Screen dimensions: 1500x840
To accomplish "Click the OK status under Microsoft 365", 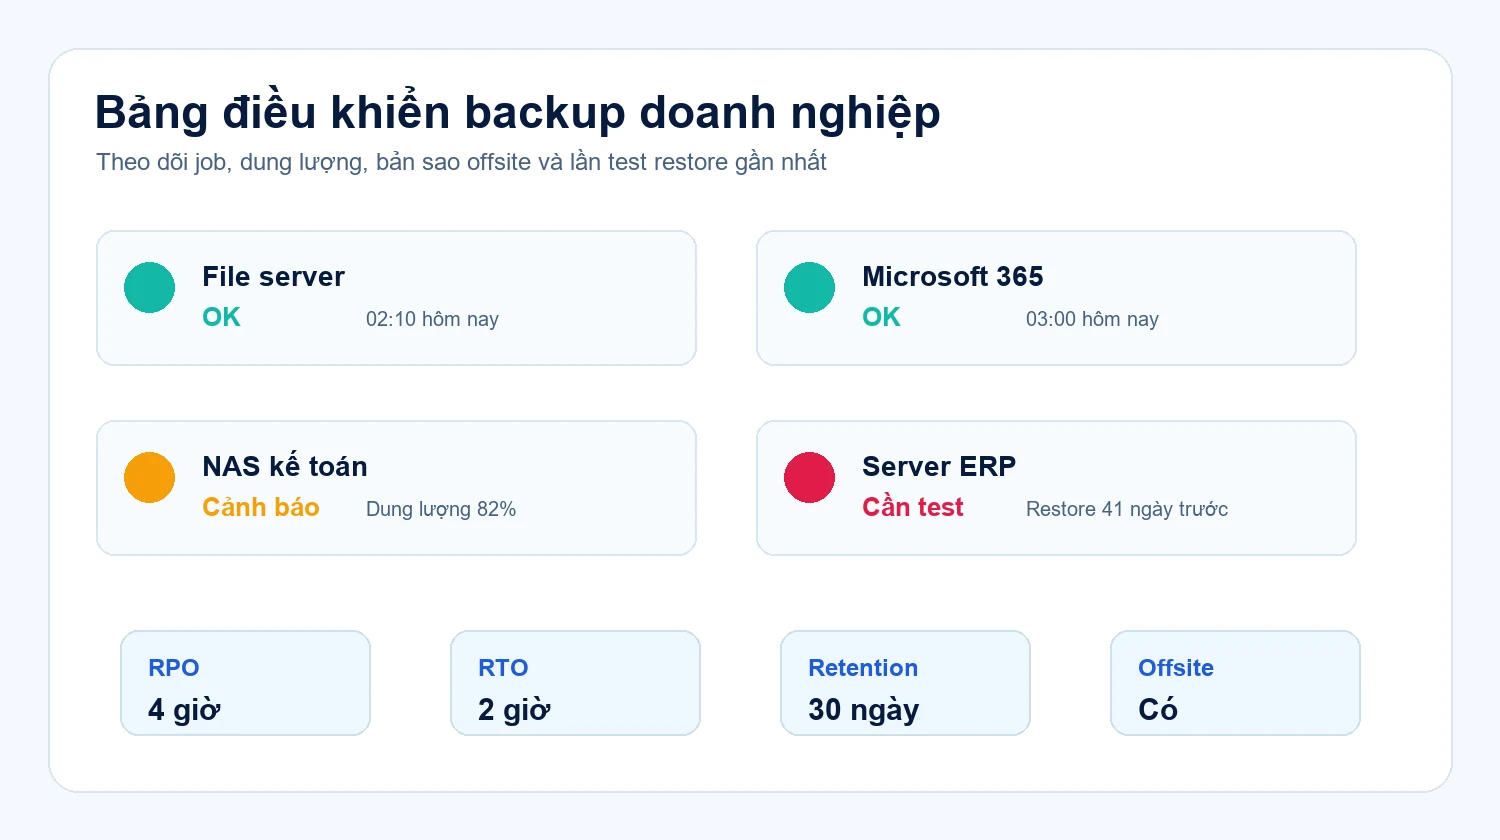I will coord(881,317).
